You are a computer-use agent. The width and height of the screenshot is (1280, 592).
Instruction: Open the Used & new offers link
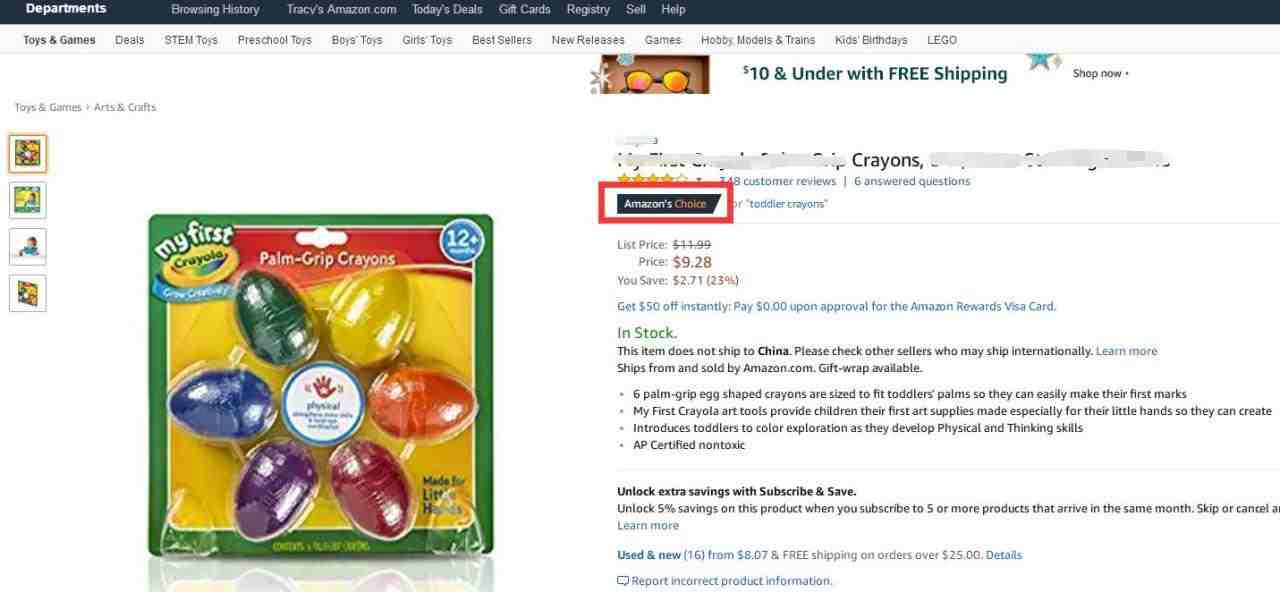(x=661, y=555)
